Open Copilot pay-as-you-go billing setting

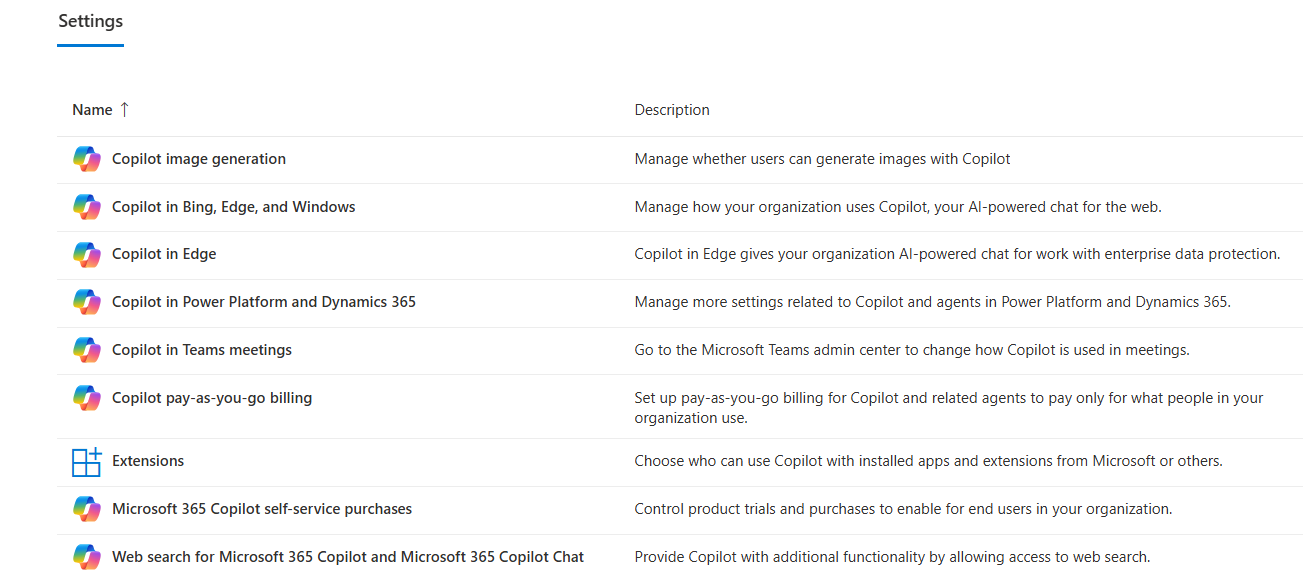pyautogui.click(x=212, y=398)
